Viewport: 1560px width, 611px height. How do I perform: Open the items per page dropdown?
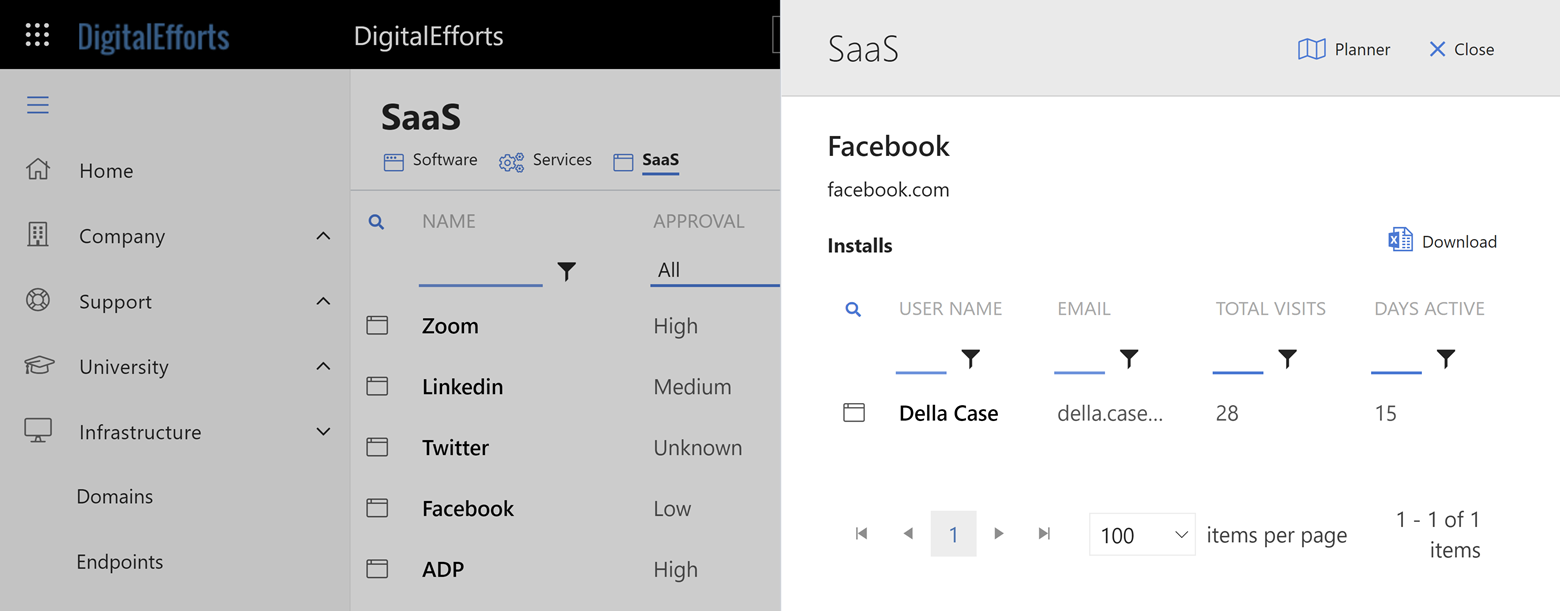click(1143, 535)
